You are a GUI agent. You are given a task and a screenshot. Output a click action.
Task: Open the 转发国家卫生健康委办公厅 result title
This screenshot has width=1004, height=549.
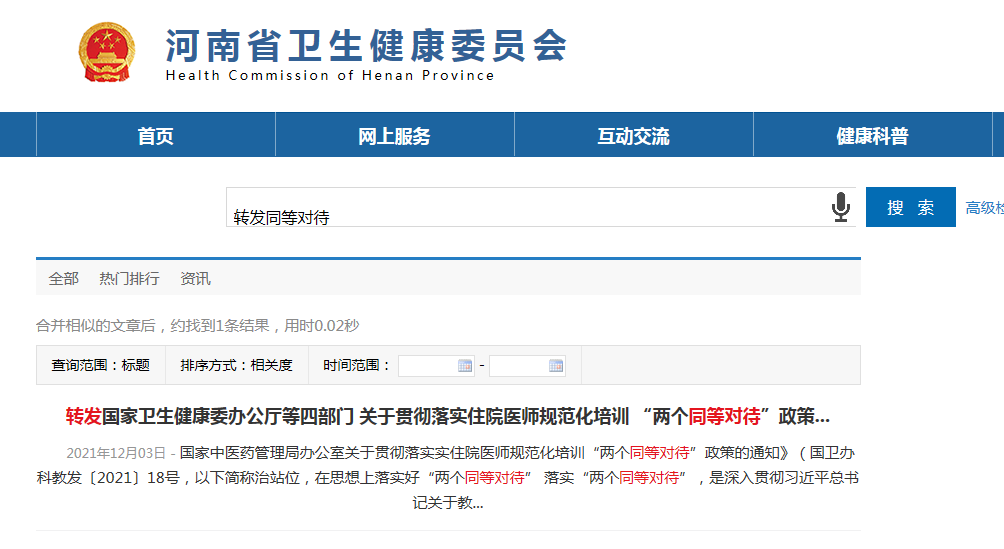pos(447,416)
